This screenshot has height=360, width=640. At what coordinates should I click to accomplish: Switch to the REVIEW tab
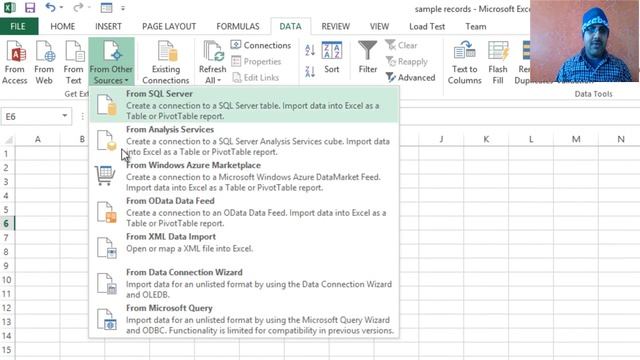tap(336, 27)
